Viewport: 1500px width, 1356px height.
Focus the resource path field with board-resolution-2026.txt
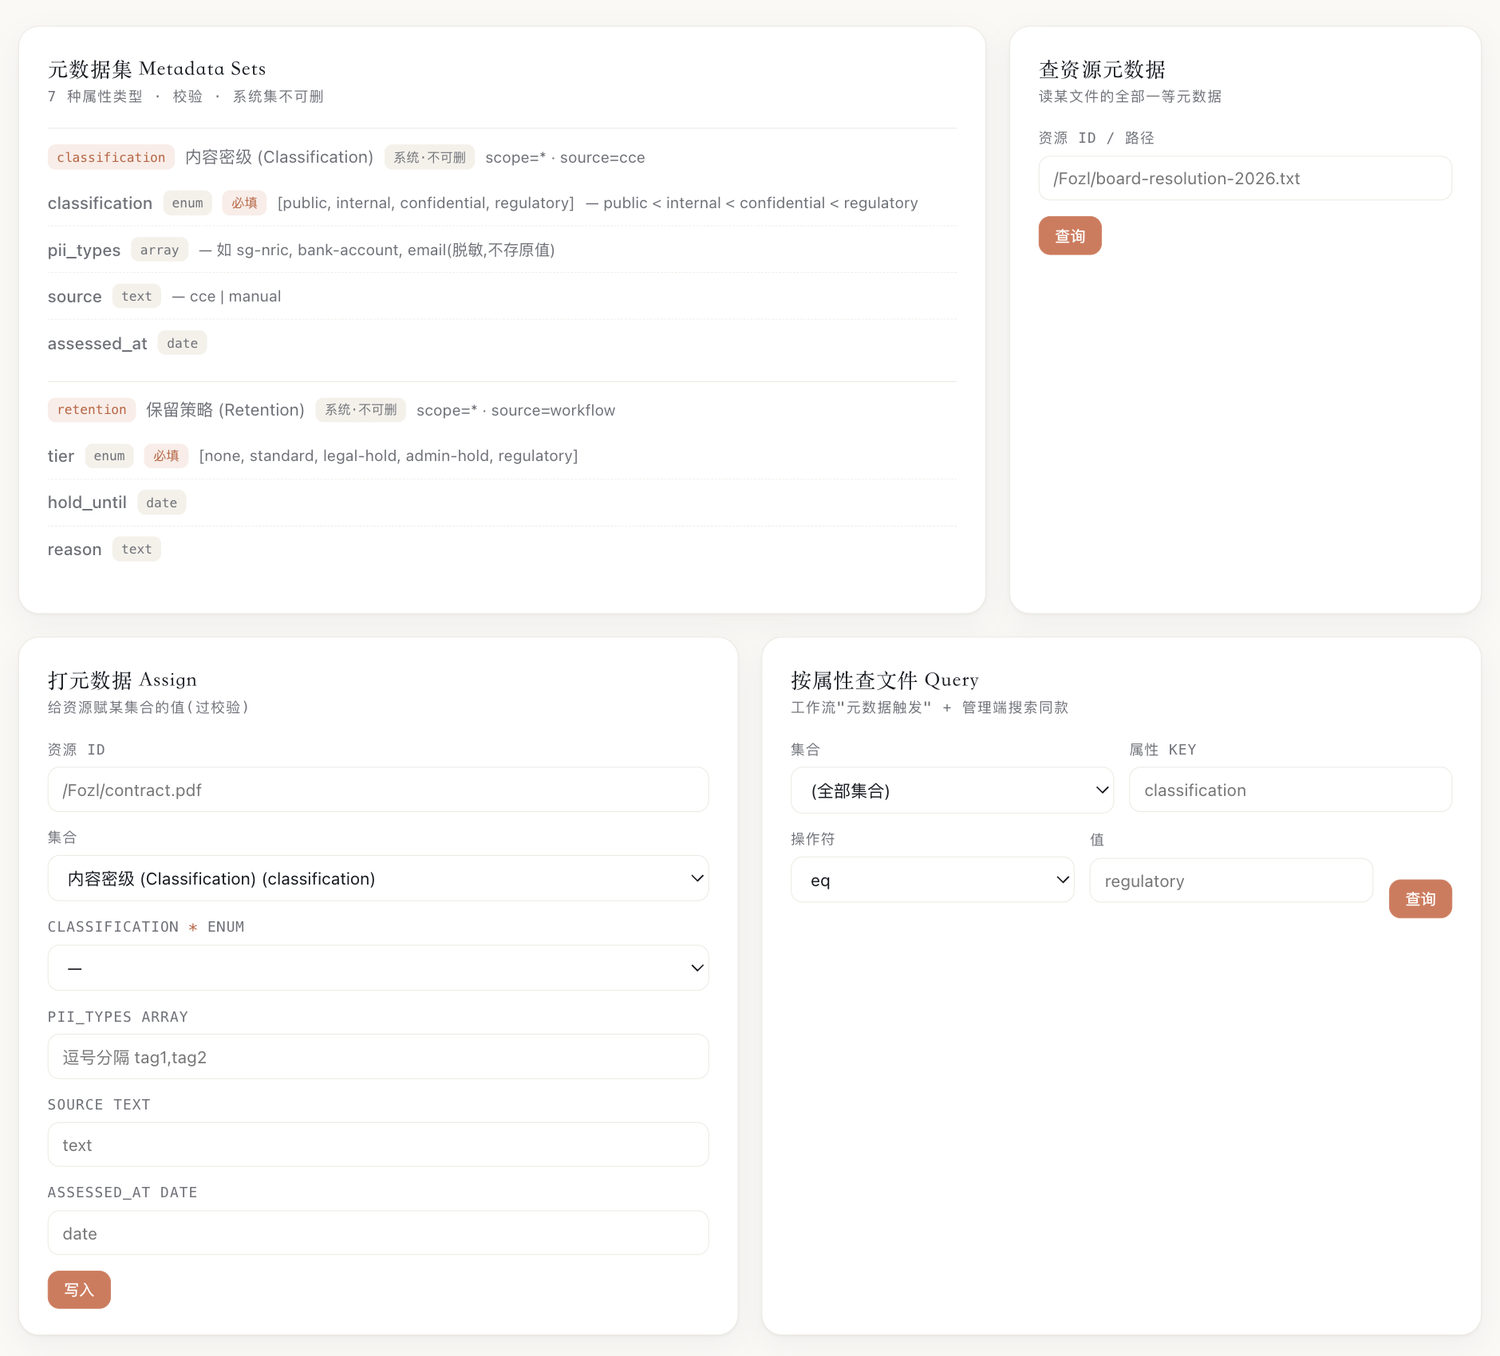(1245, 178)
